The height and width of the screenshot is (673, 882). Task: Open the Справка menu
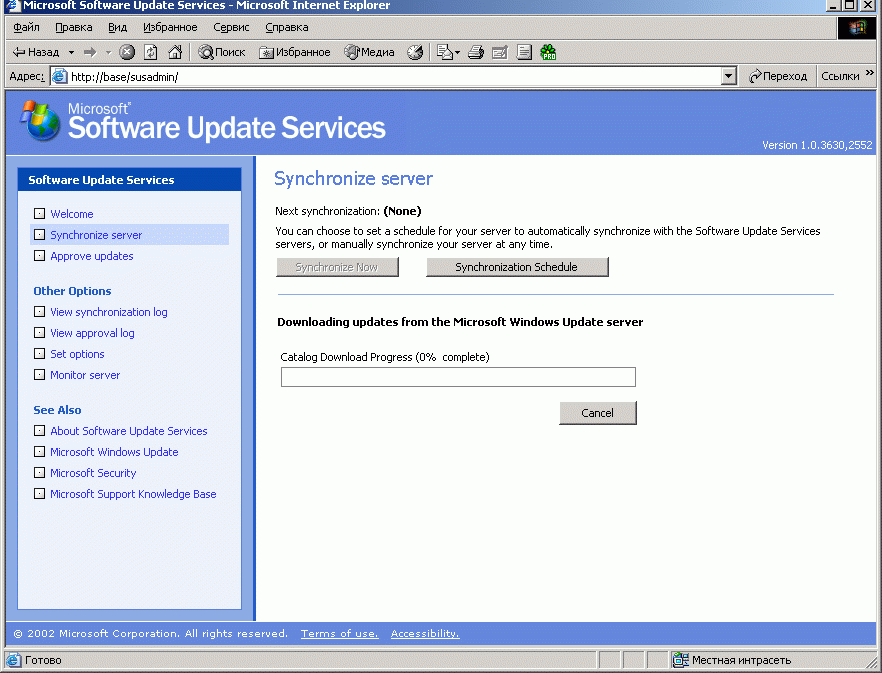point(287,27)
